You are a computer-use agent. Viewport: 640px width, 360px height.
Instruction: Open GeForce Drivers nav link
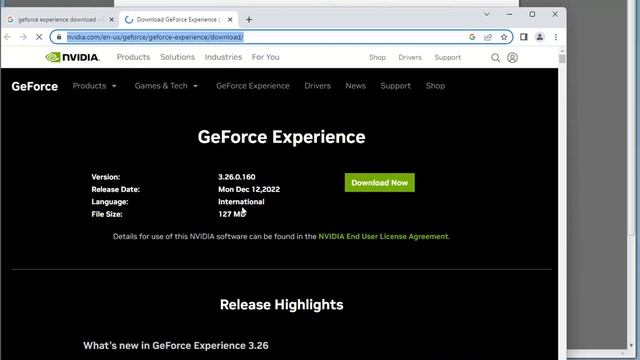coord(318,86)
